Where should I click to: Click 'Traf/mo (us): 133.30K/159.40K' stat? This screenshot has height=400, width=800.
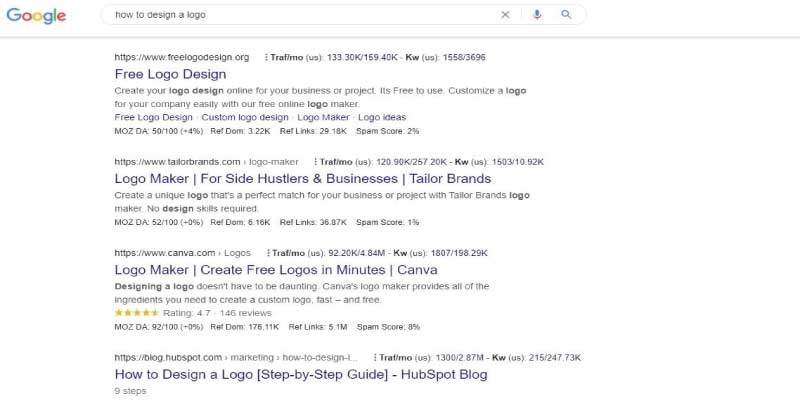pos(334,57)
